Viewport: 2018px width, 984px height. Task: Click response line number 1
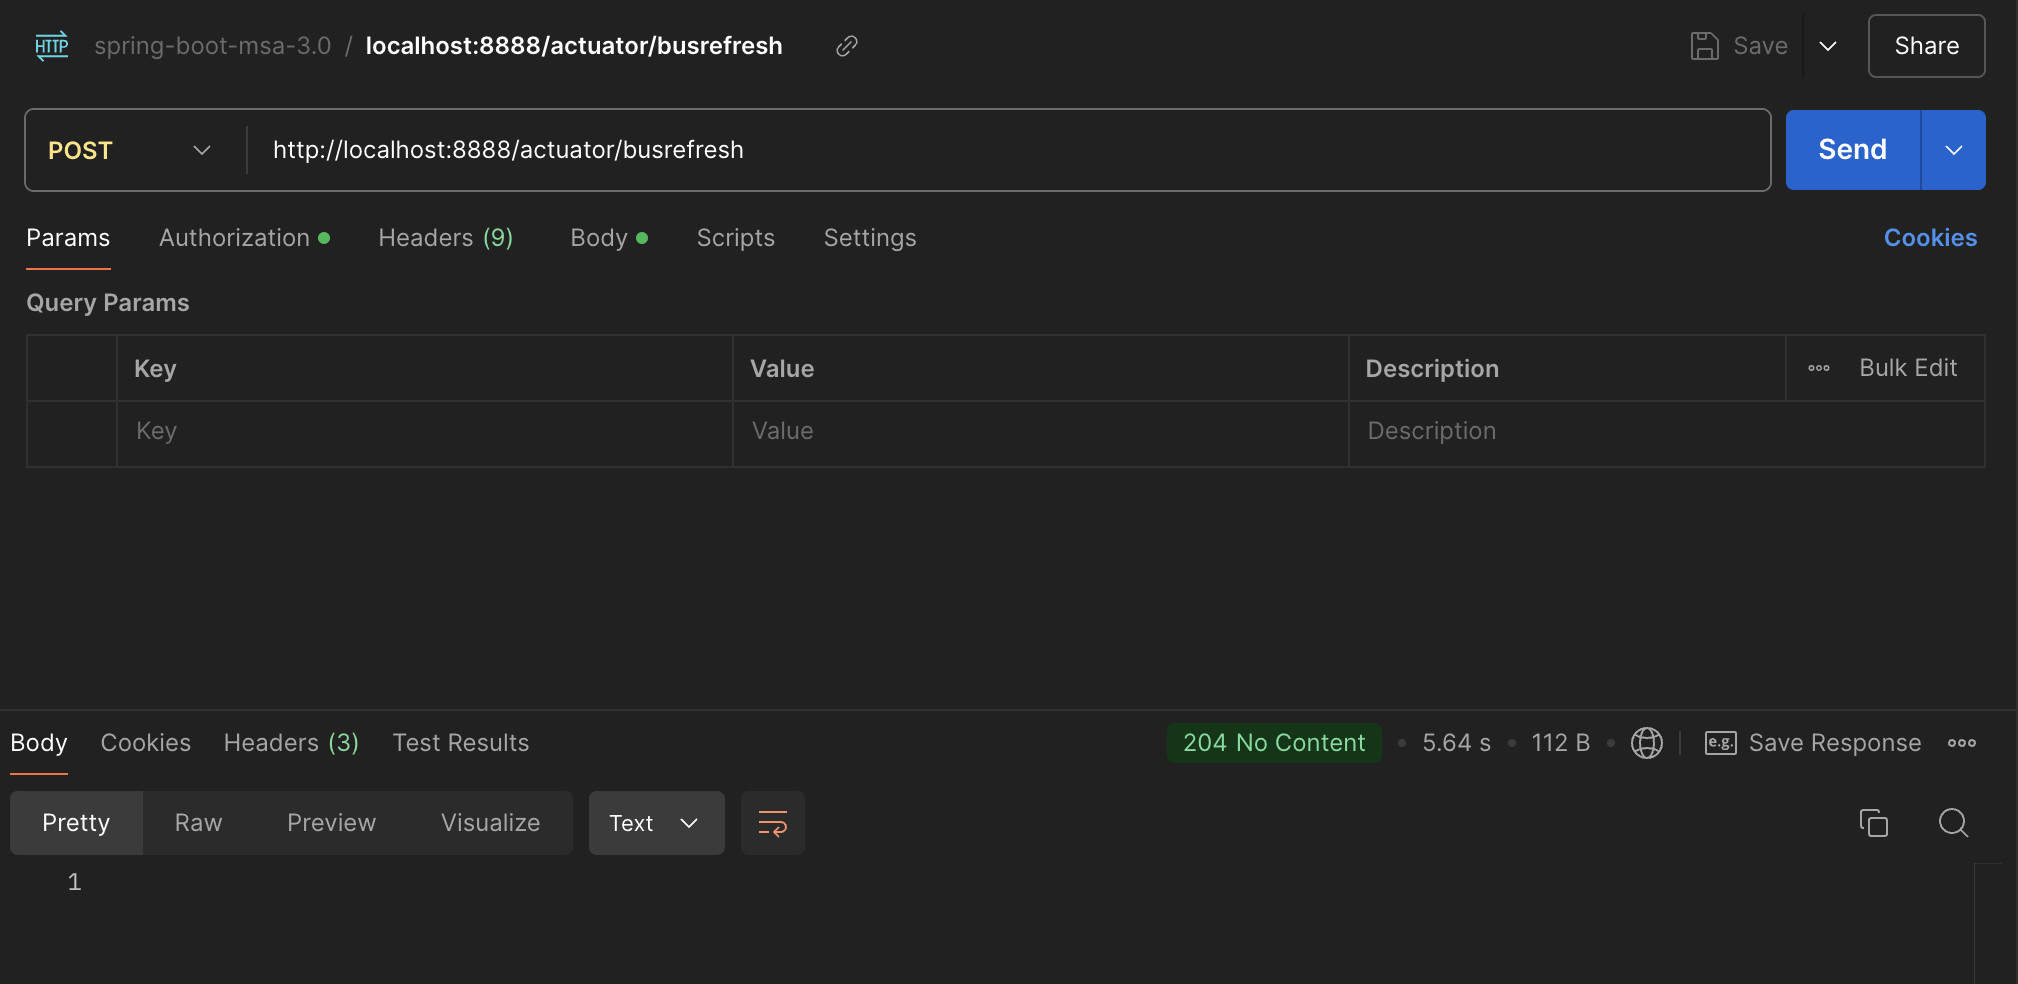pyautogui.click(x=74, y=882)
